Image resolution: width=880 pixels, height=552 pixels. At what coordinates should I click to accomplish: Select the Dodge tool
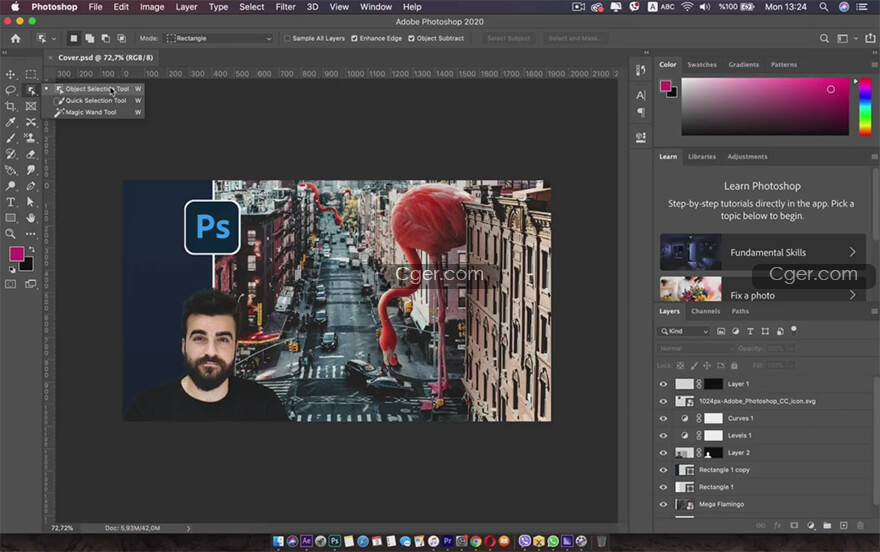tap(11, 186)
